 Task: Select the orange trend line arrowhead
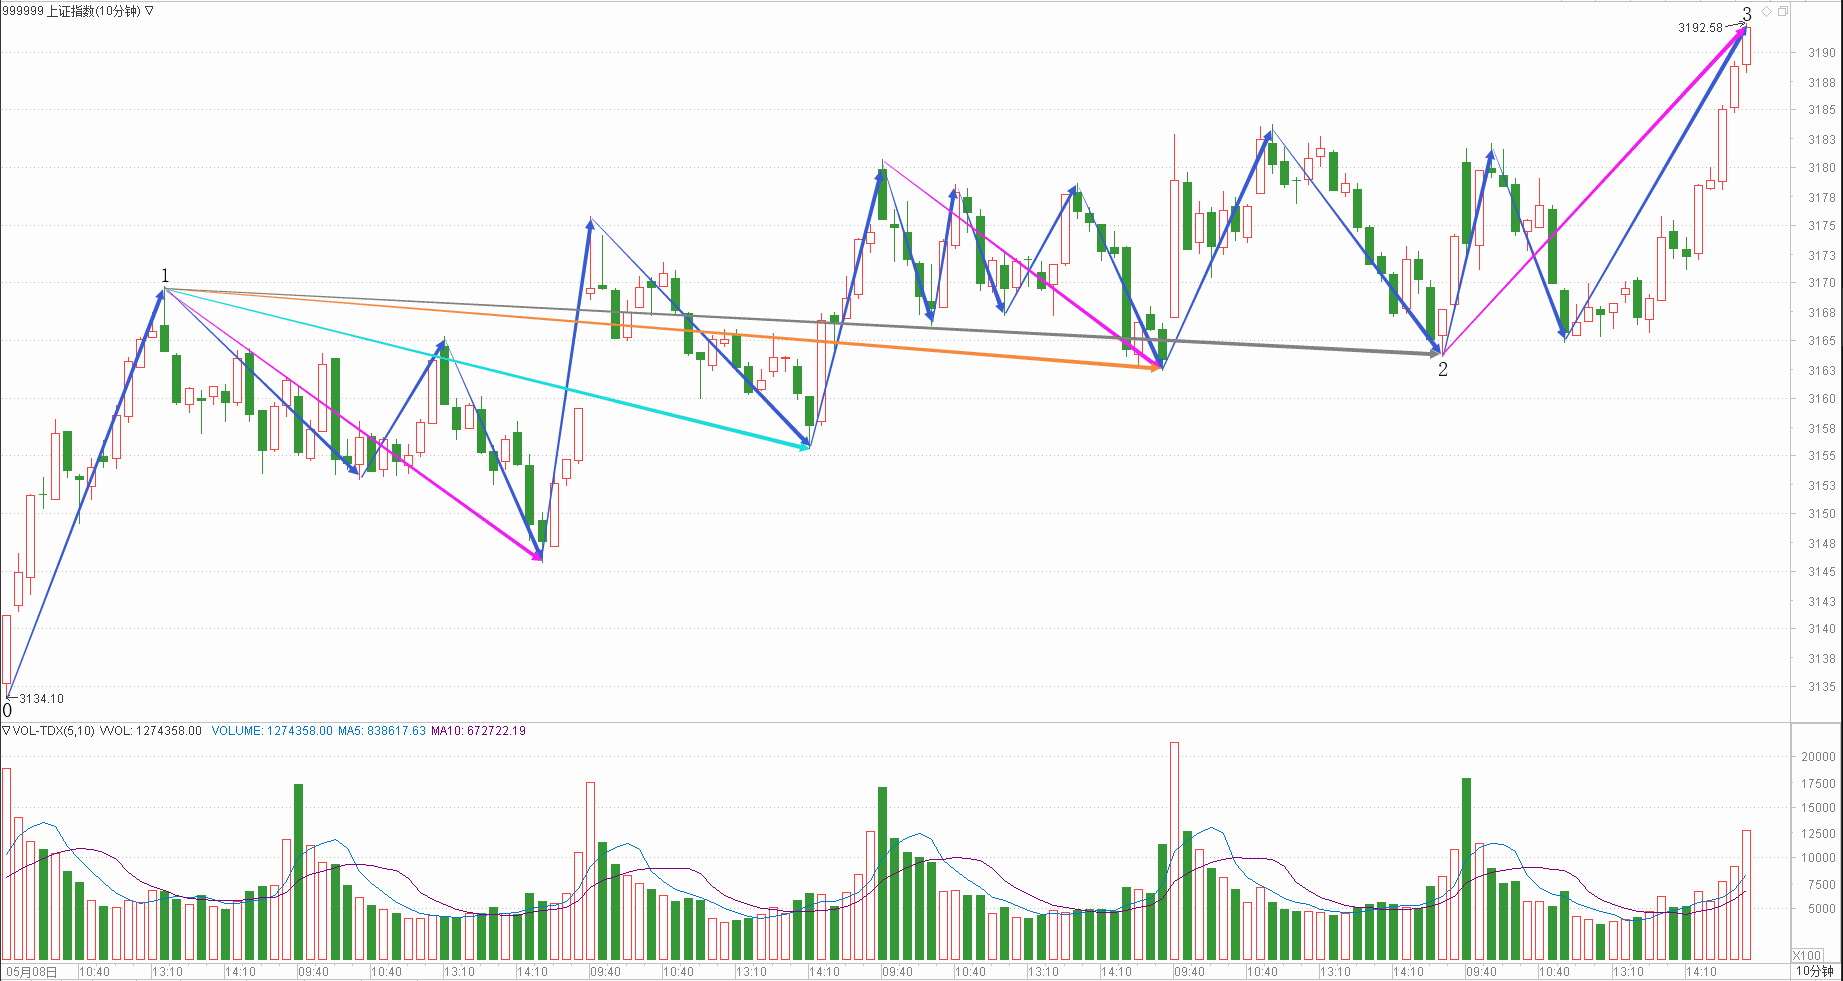click(1155, 367)
